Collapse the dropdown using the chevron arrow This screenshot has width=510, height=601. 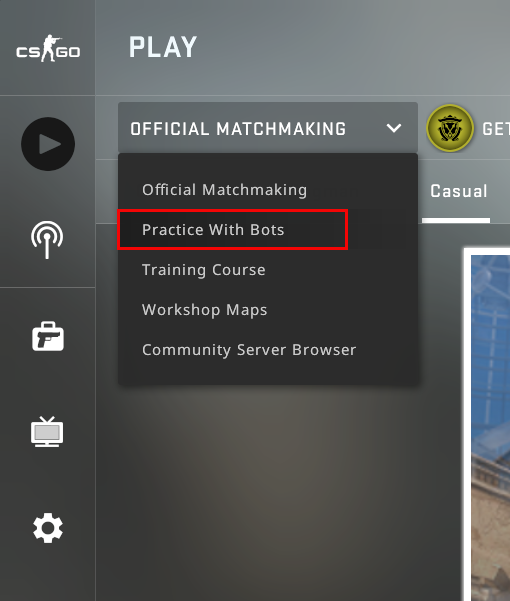(x=394, y=128)
